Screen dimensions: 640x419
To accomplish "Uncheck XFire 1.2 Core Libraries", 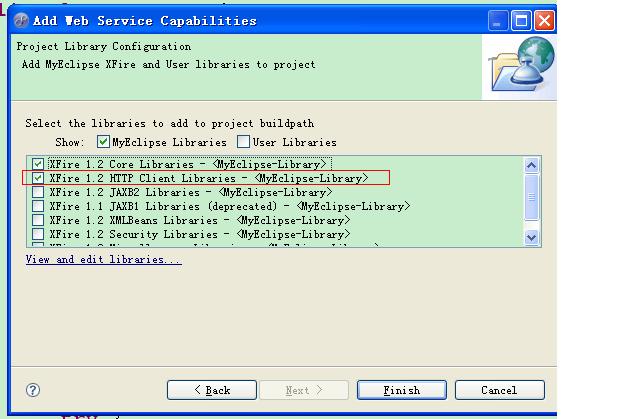I will pyautogui.click(x=38, y=164).
